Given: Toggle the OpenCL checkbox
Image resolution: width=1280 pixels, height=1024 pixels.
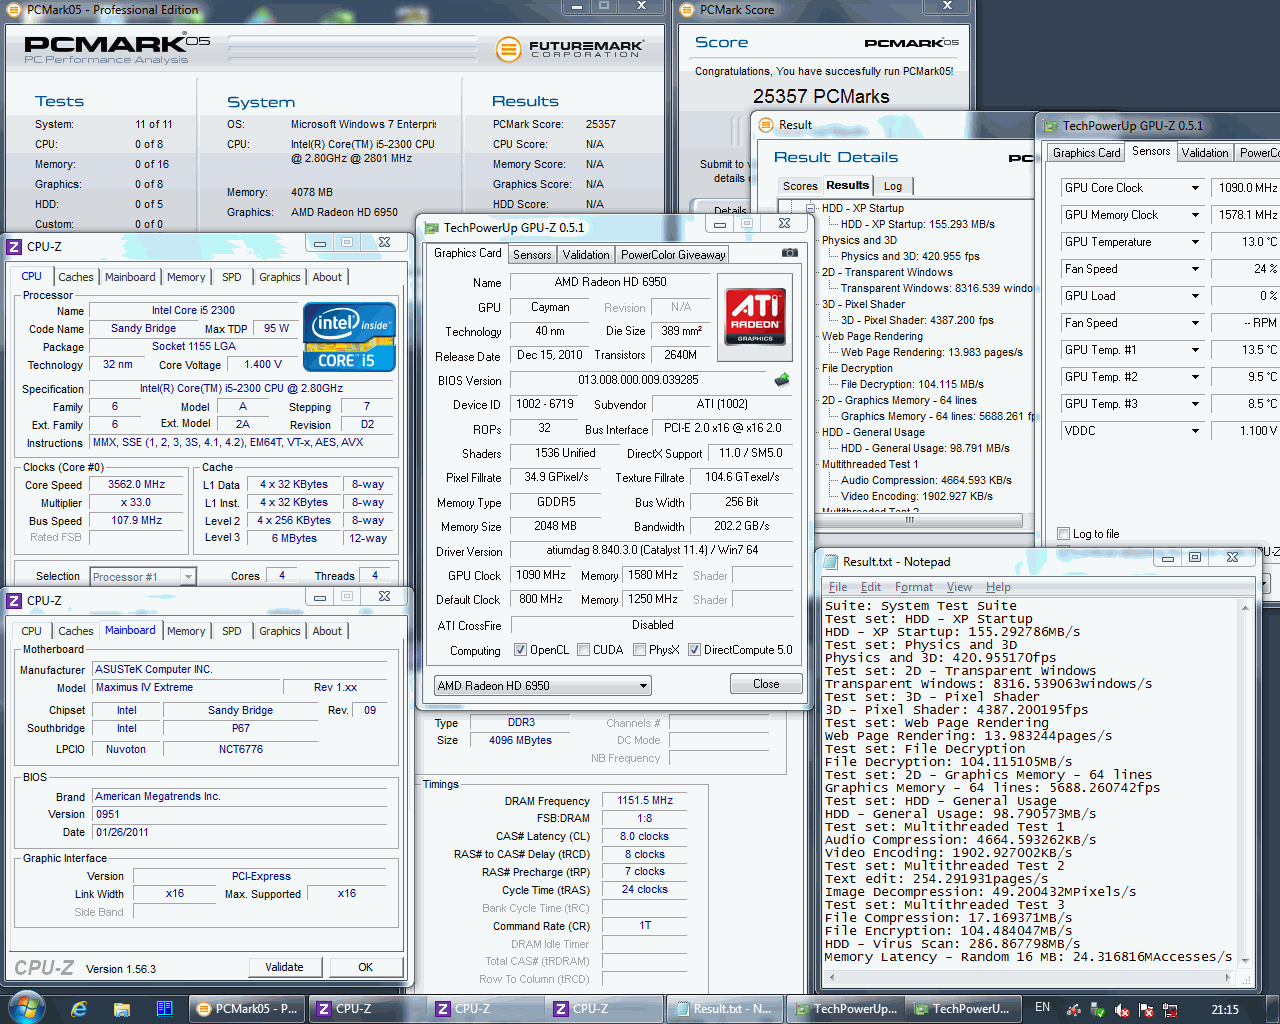Looking at the screenshot, I should (520, 650).
